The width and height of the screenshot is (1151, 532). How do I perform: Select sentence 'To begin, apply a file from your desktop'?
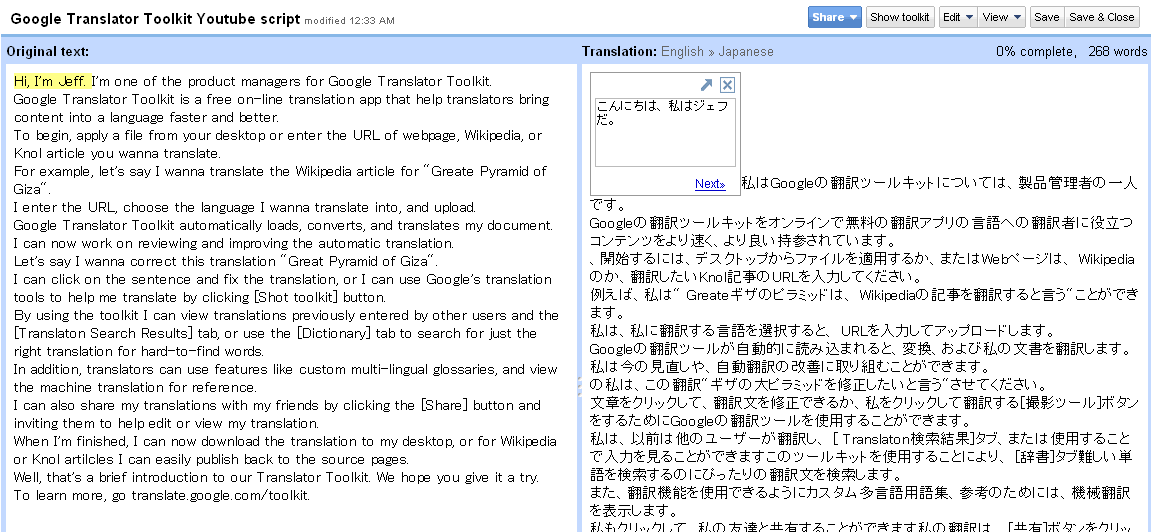pyautogui.click(x=277, y=145)
